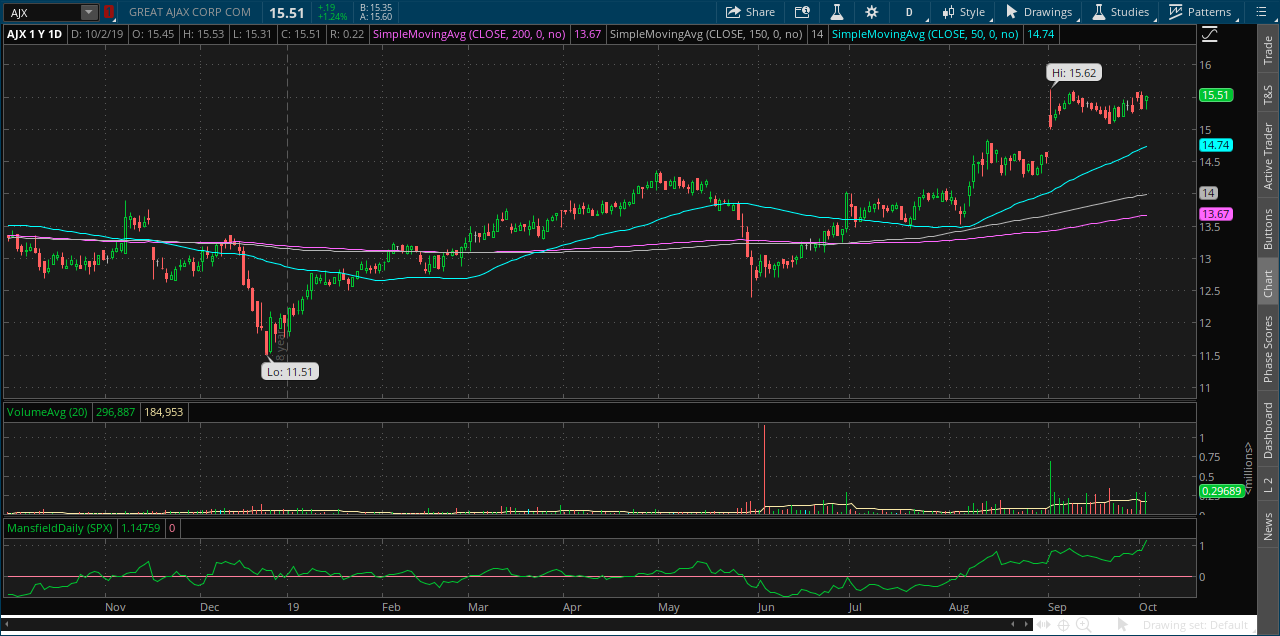Toggle the price axis scale icon
This screenshot has height=636, width=1280.
pyautogui.click(x=1210, y=34)
